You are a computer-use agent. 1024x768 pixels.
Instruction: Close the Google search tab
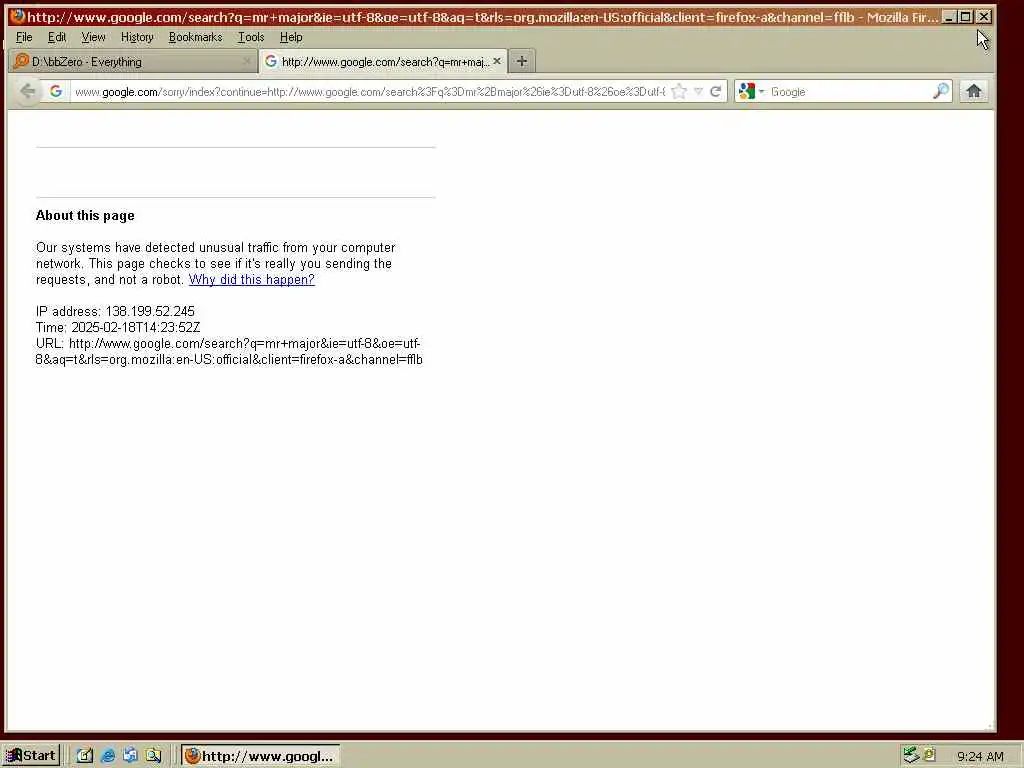497,61
